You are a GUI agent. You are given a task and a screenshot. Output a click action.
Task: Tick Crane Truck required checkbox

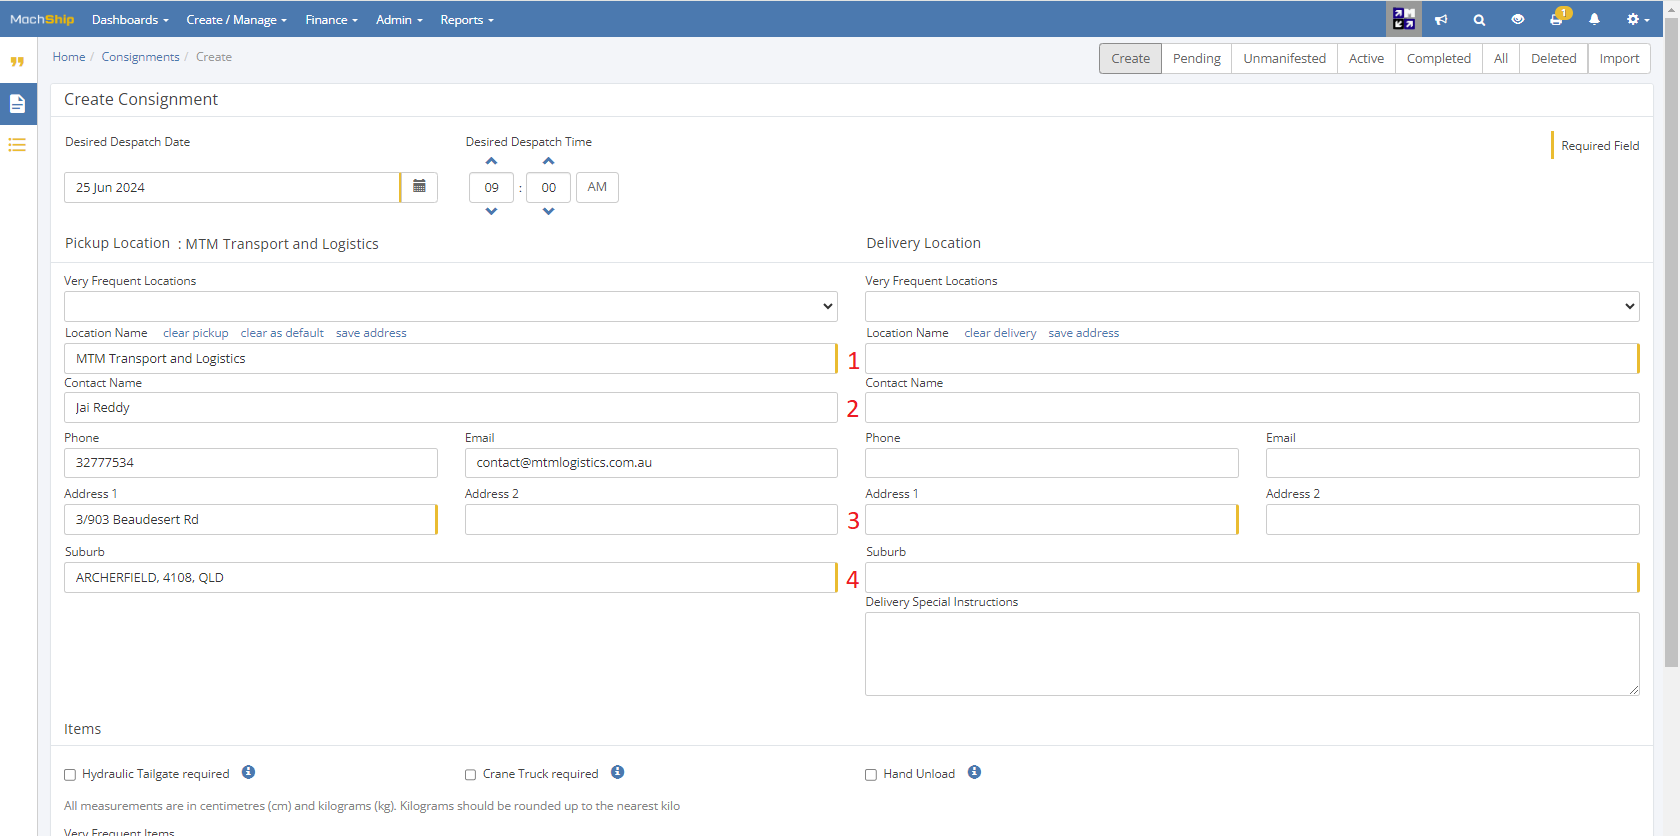pyautogui.click(x=470, y=774)
